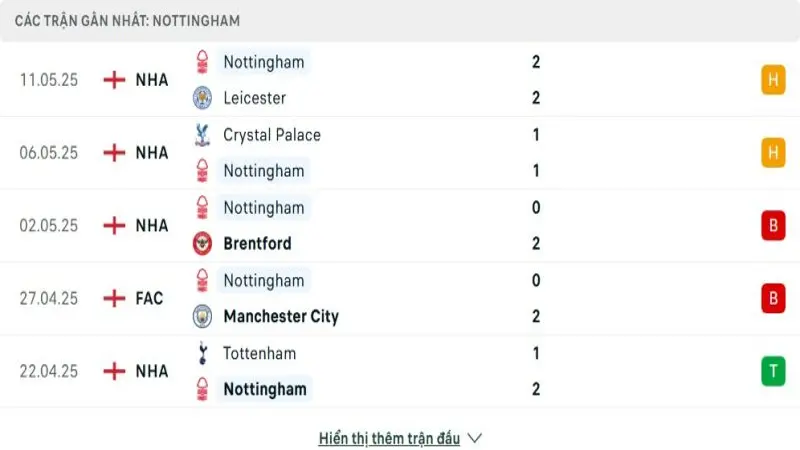
Task: Select the Tottenham team name
Action: coord(259,353)
